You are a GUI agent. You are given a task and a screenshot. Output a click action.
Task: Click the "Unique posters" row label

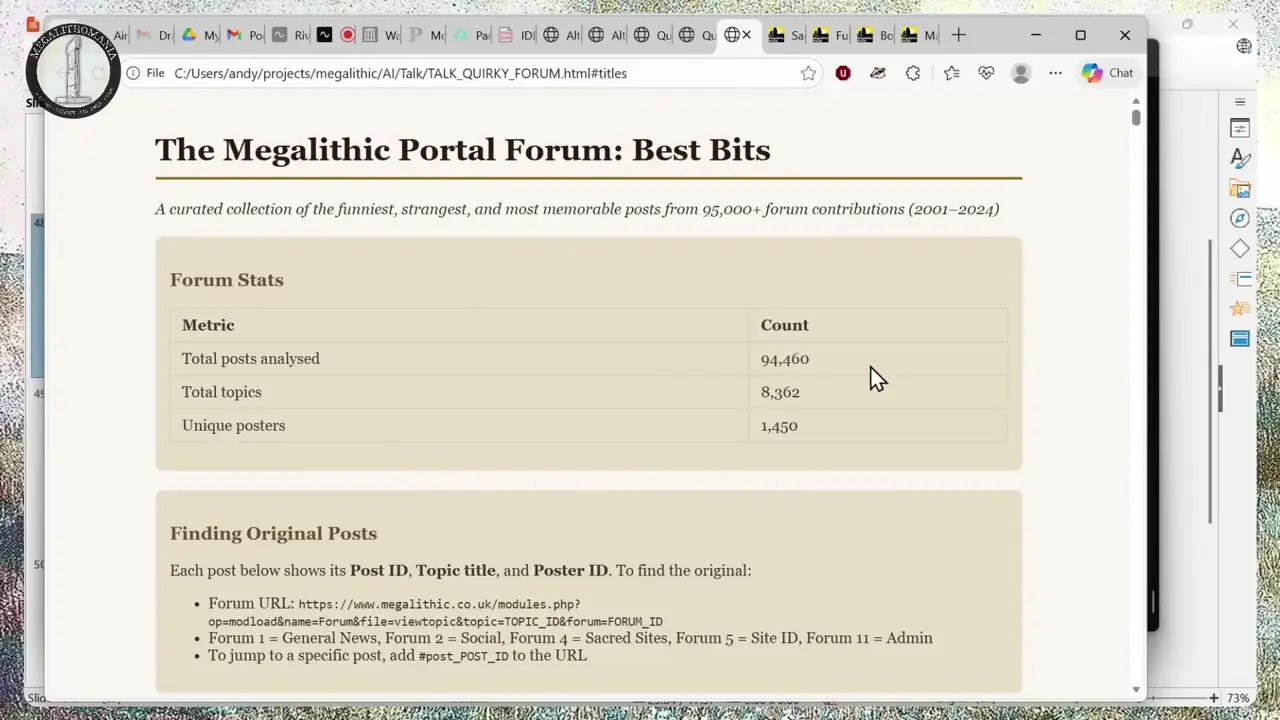click(x=233, y=425)
